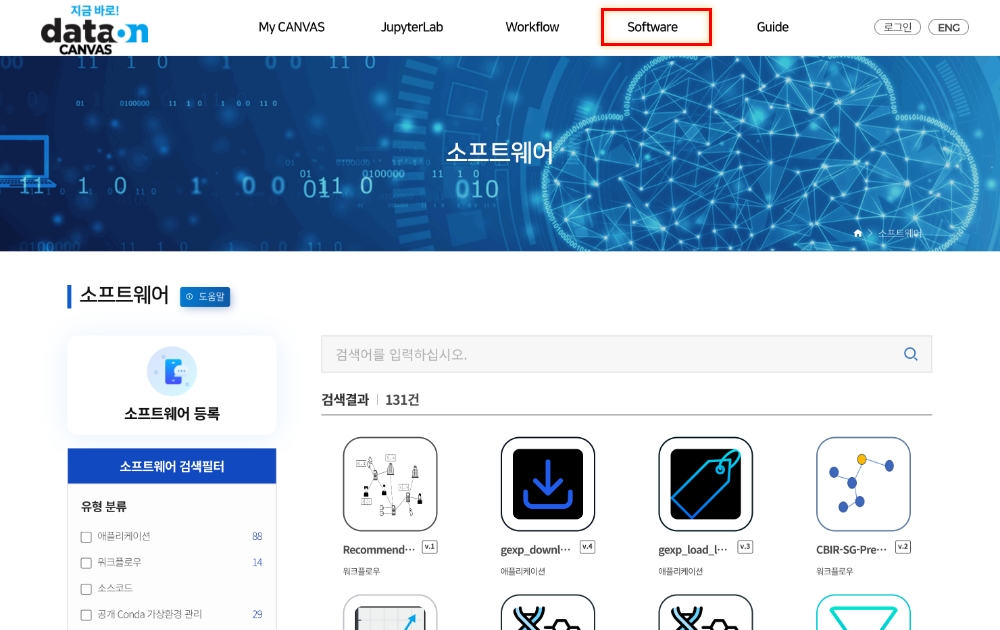This screenshot has width=1000, height=630.
Task: Click the 유형 분류 heading
Action: tap(103, 506)
